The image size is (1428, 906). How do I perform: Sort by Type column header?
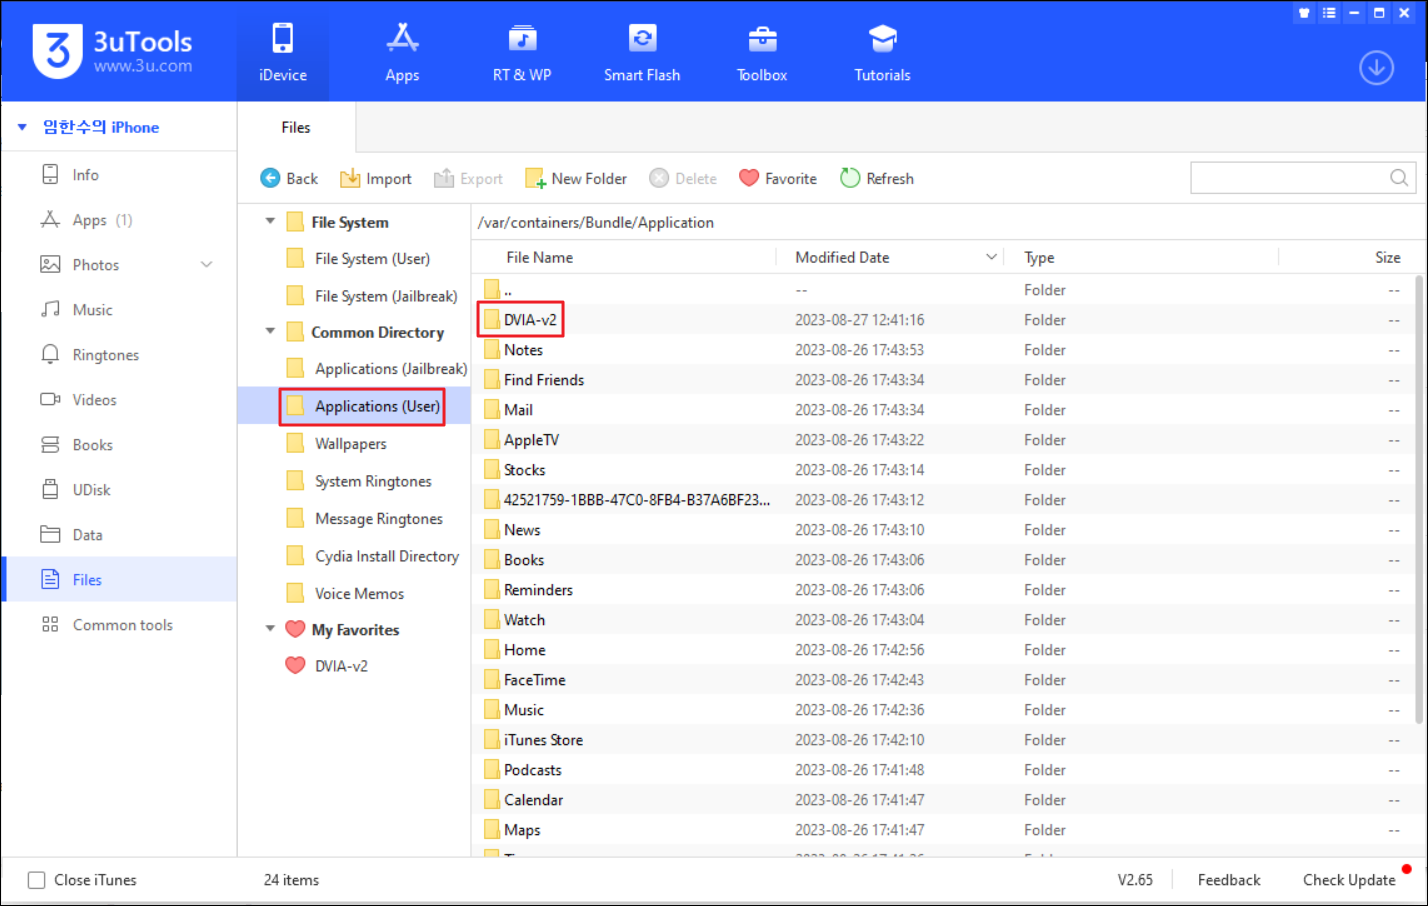1039,257
